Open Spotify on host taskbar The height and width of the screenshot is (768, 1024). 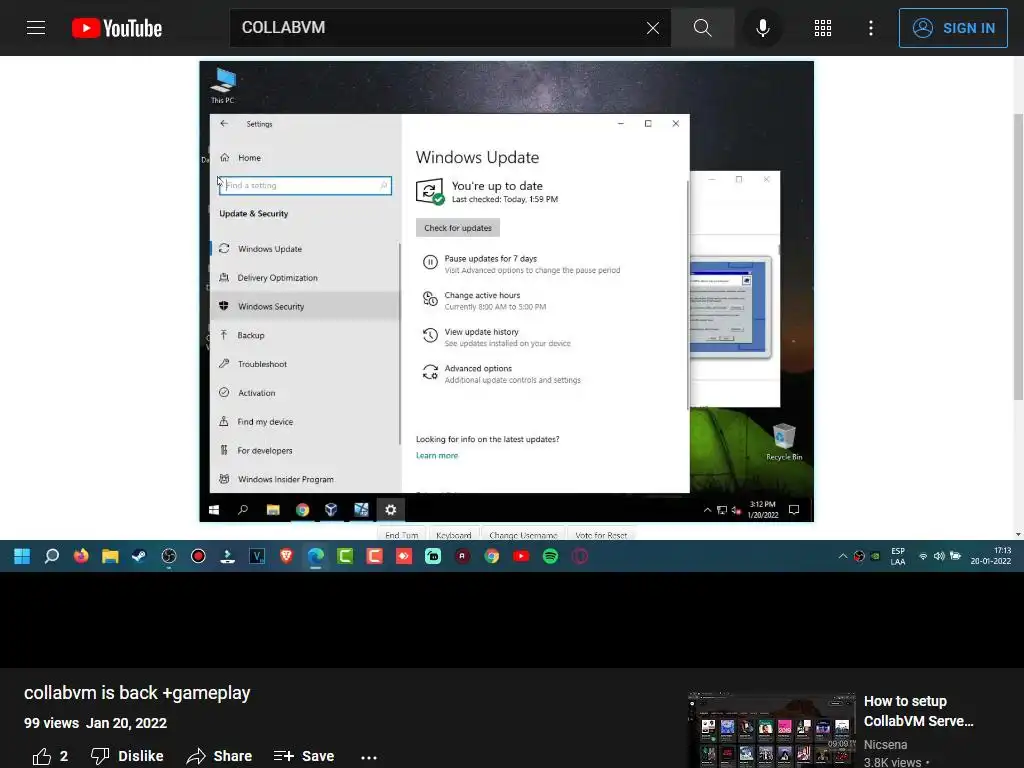point(551,556)
